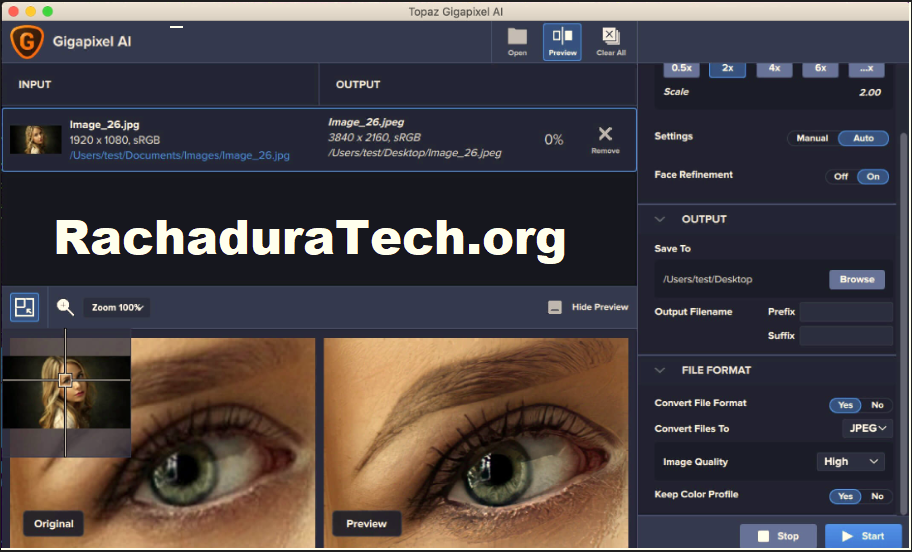Image resolution: width=912 pixels, height=552 pixels.
Task: Click the macOS yellow minimize button
Action: (x=30, y=11)
